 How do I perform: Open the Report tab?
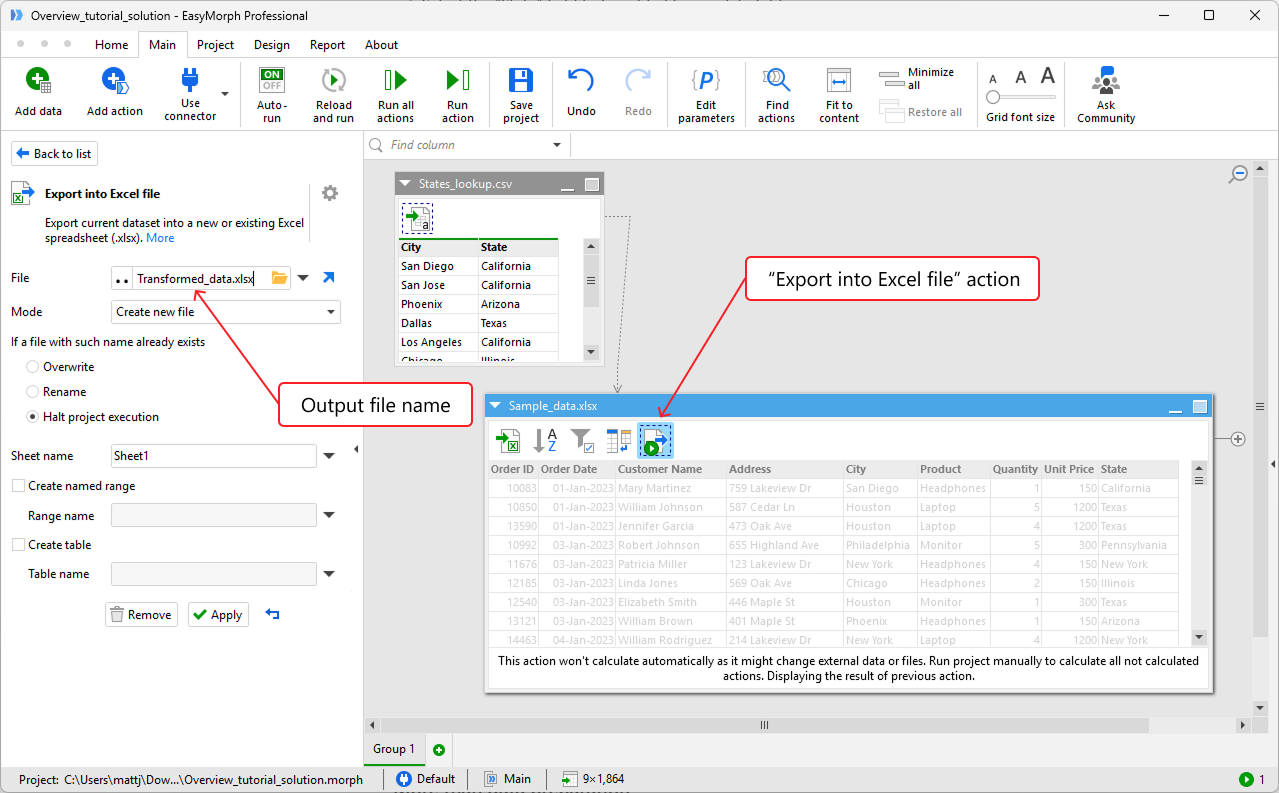click(x=327, y=45)
